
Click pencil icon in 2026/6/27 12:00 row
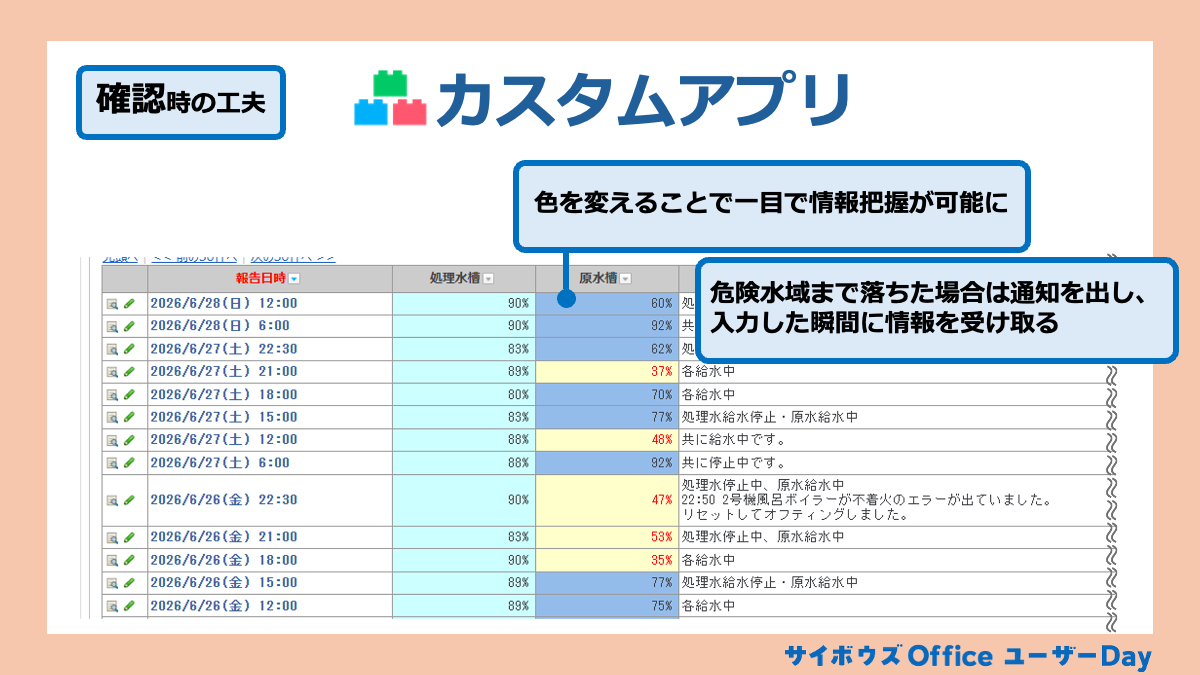(x=129, y=441)
